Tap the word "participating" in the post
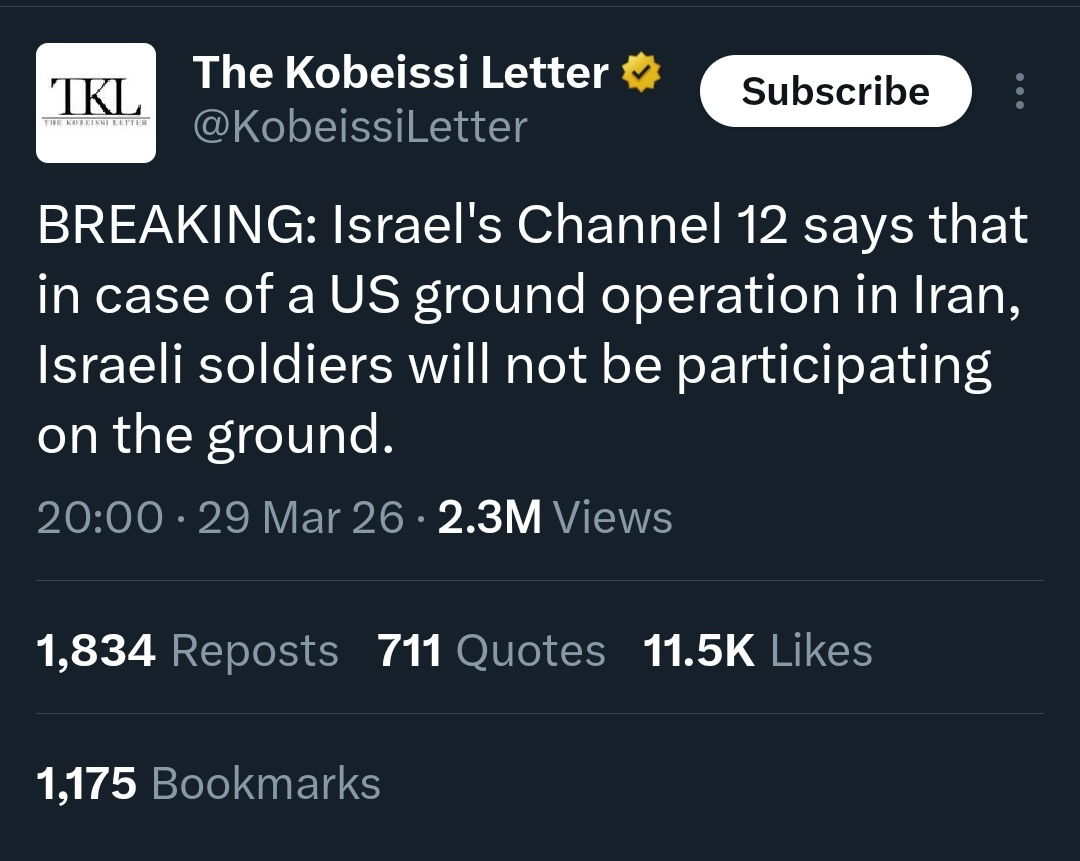Image resolution: width=1080 pixels, height=861 pixels. [833, 366]
